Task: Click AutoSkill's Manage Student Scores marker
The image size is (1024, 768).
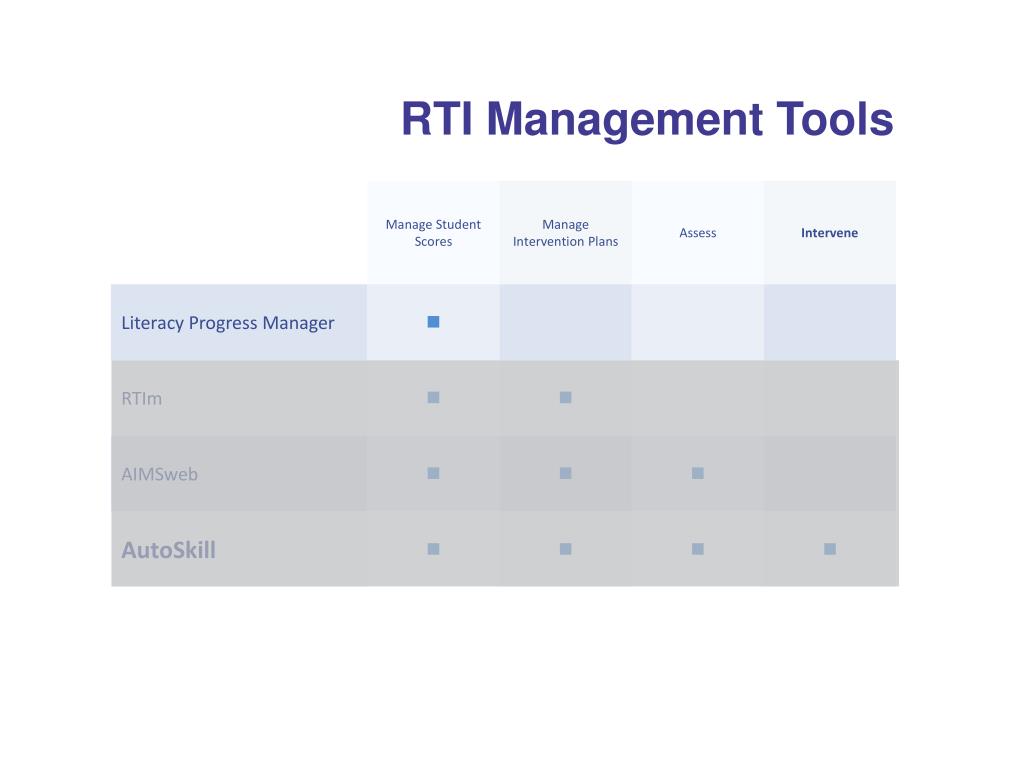Action: pos(433,549)
